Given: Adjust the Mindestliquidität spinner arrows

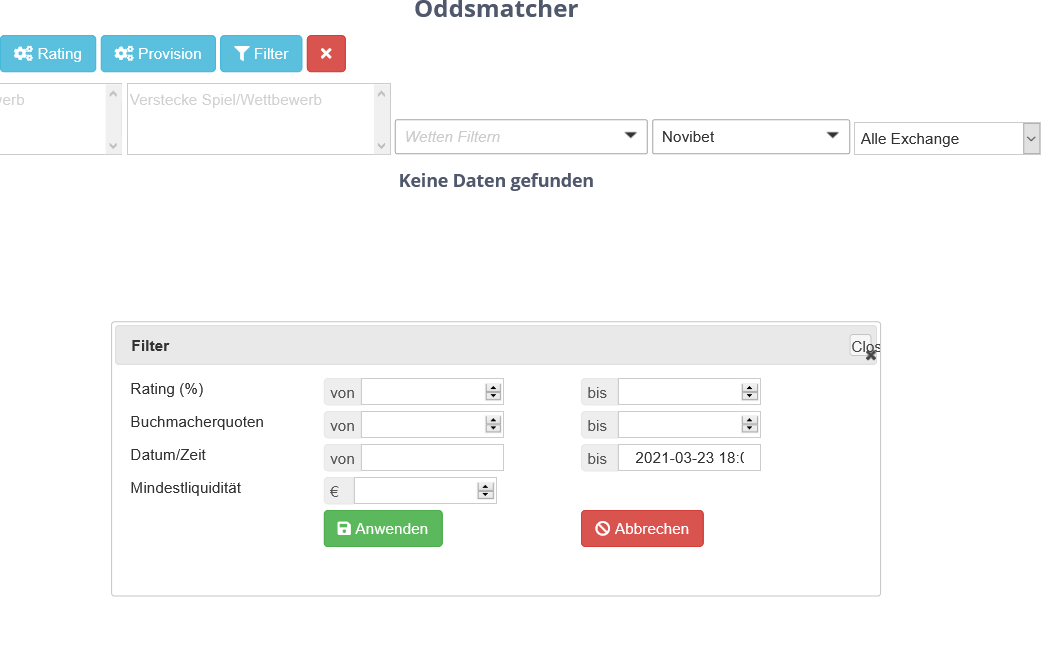Looking at the screenshot, I should (486, 491).
